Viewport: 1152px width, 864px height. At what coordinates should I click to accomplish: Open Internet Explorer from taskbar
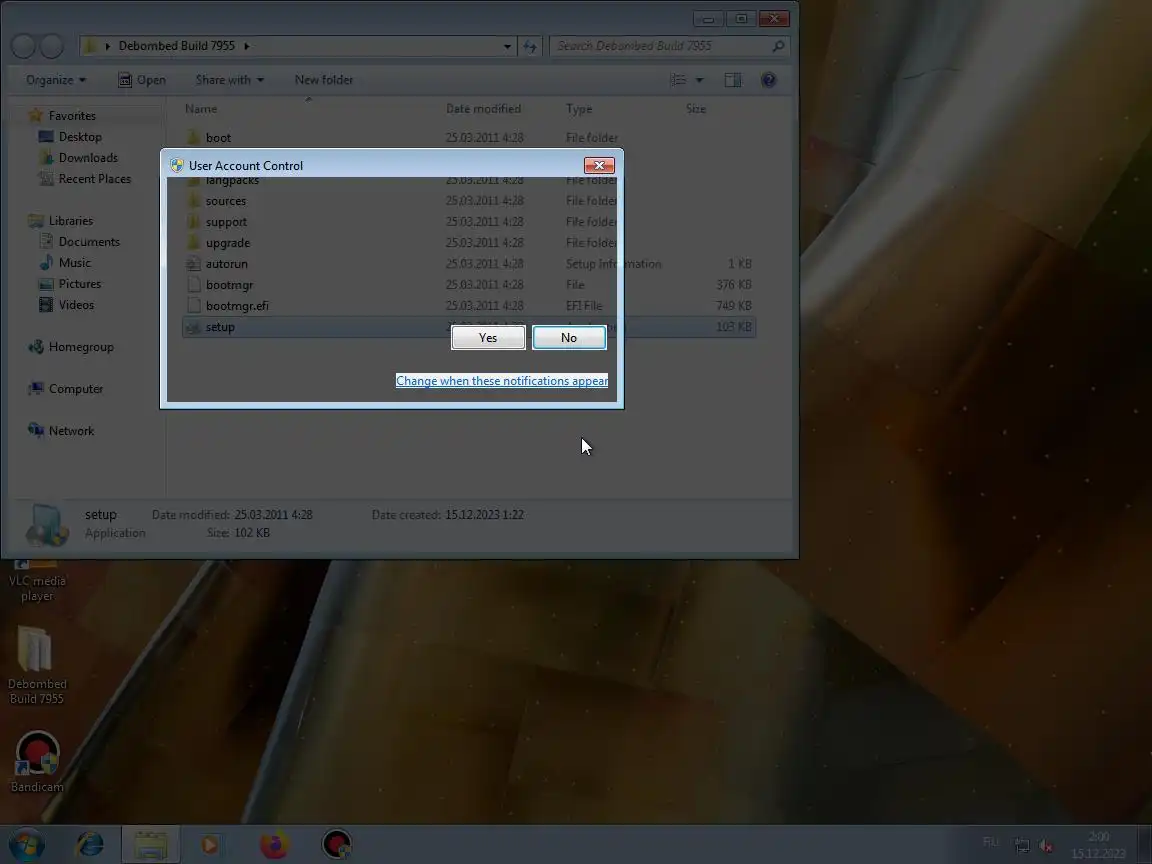(90, 845)
